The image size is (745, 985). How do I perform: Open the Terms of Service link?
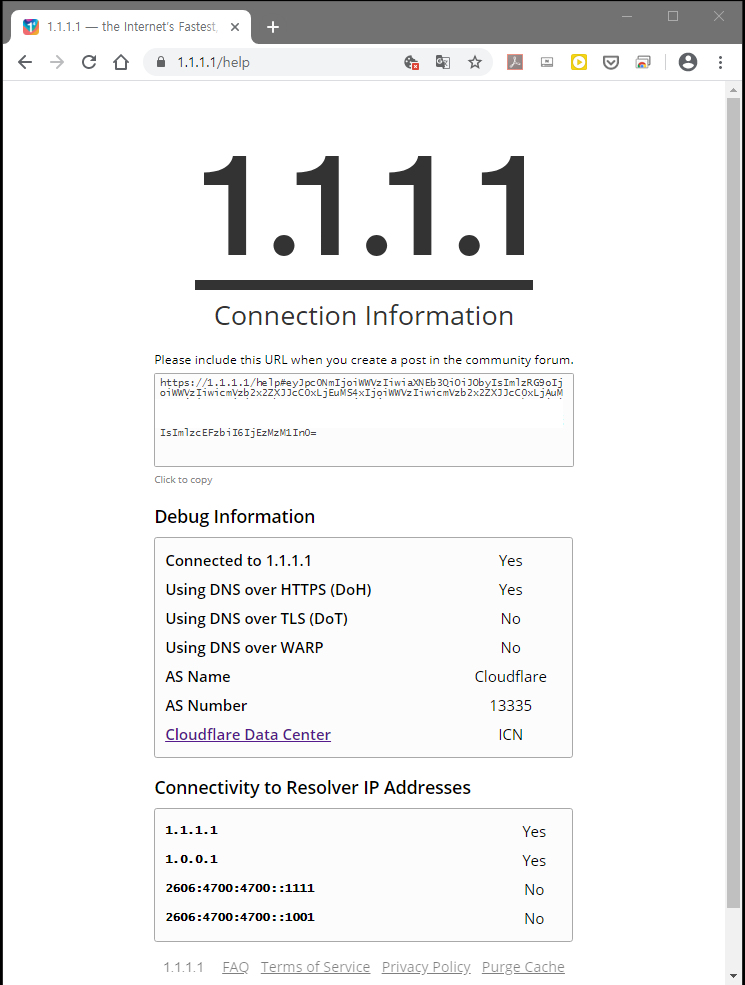(x=315, y=967)
